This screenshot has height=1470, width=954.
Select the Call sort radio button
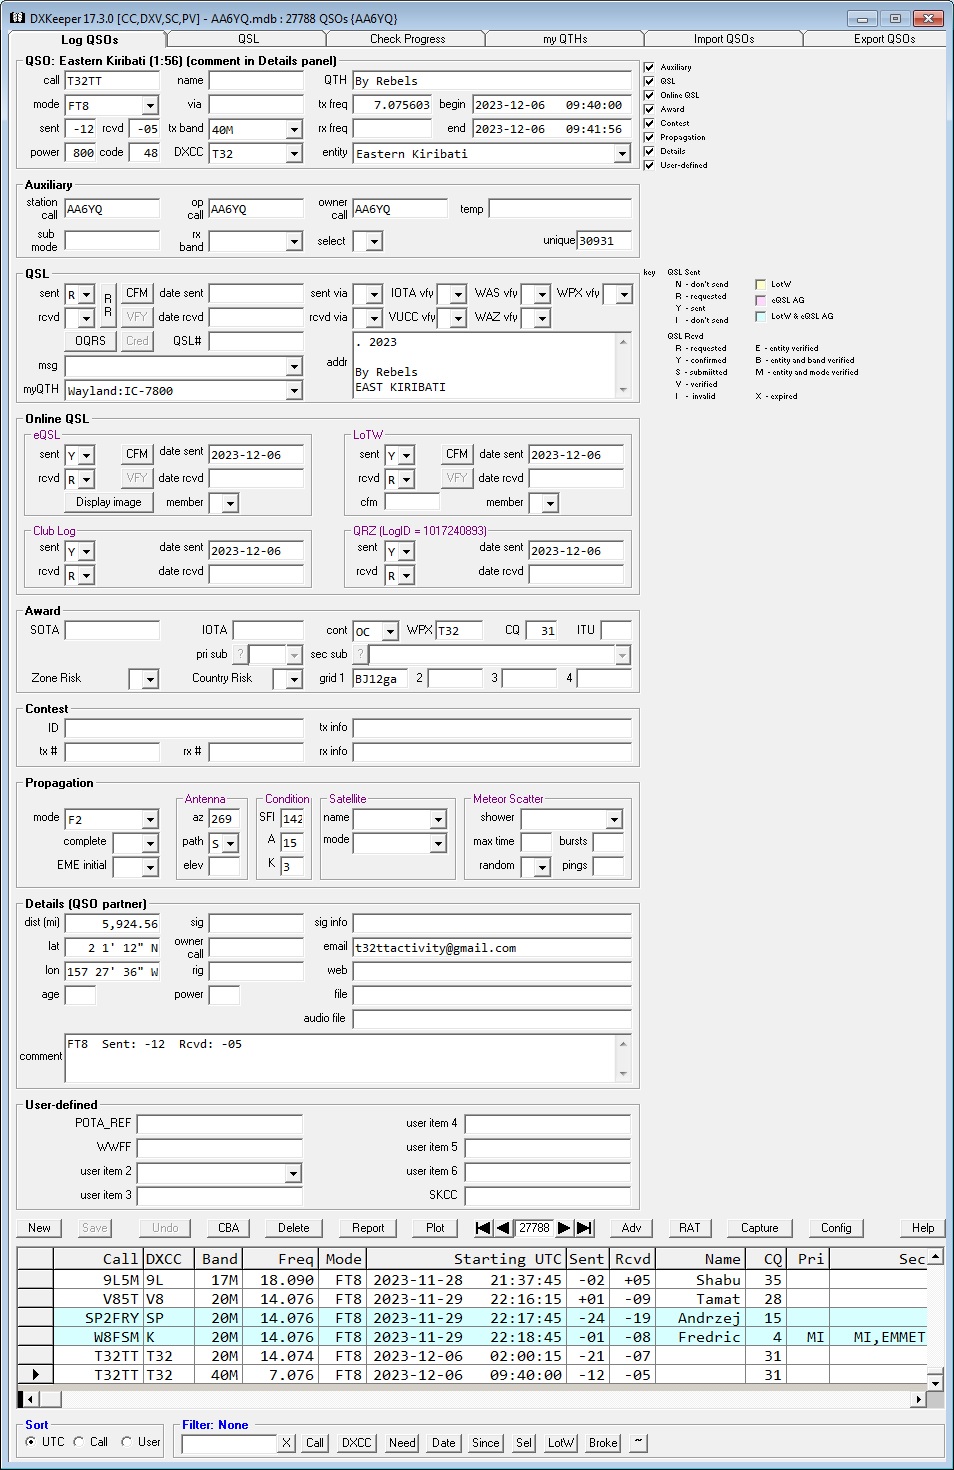coord(79,1442)
